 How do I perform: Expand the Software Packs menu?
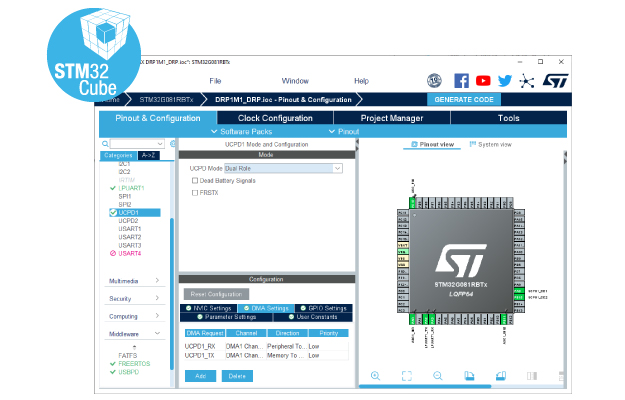242,131
